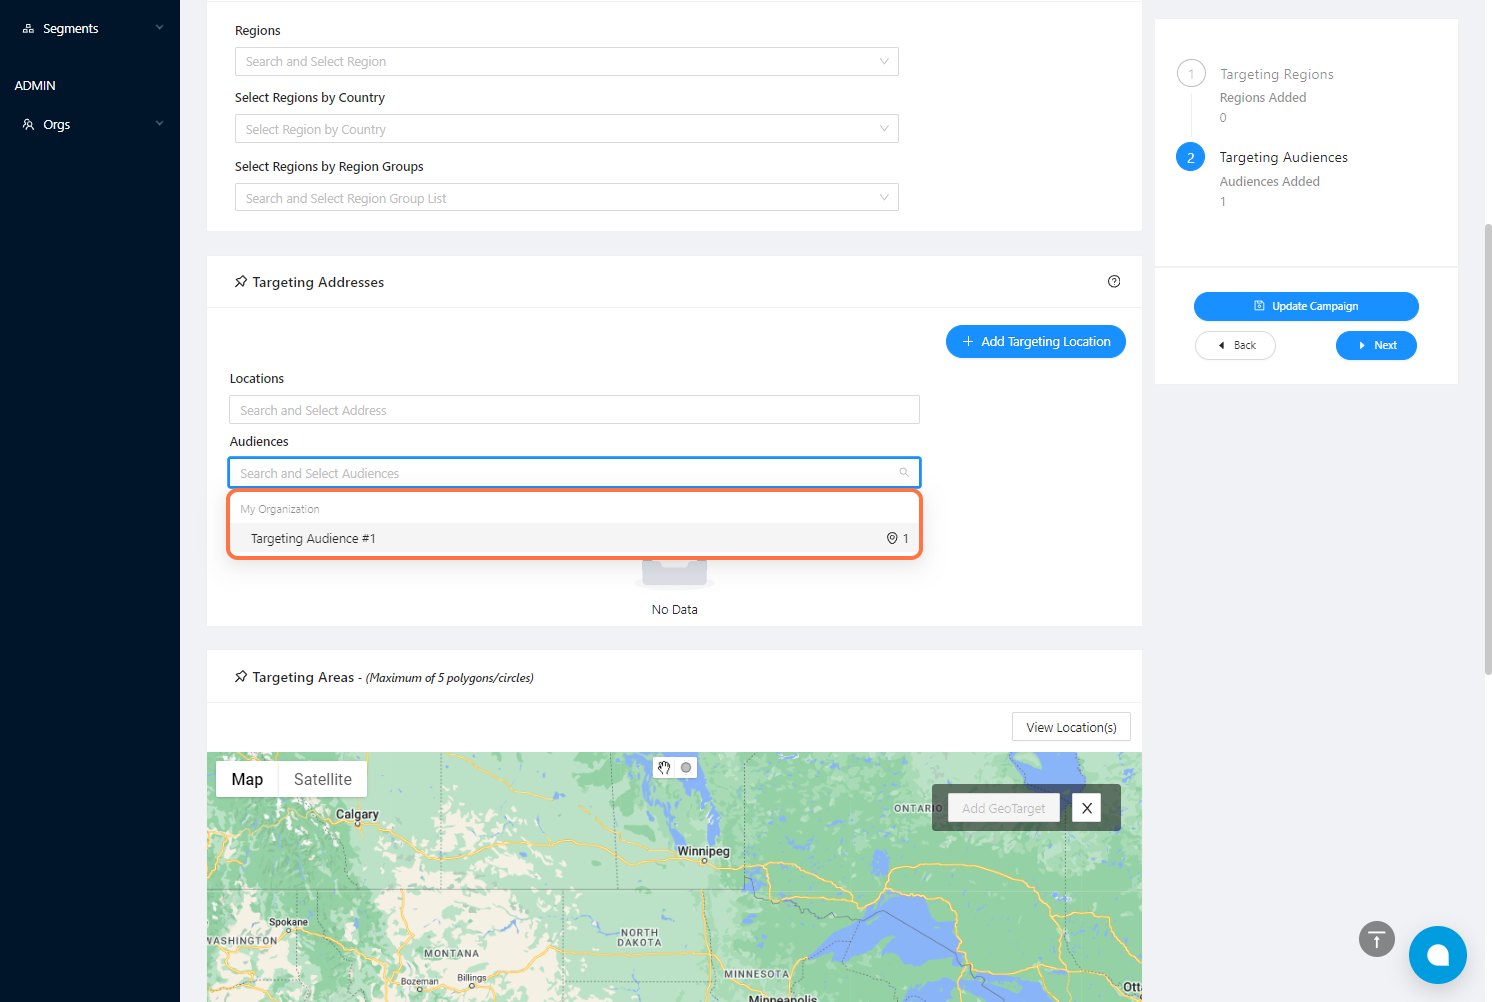Expand the Segments sidebar menu

click(159, 28)
